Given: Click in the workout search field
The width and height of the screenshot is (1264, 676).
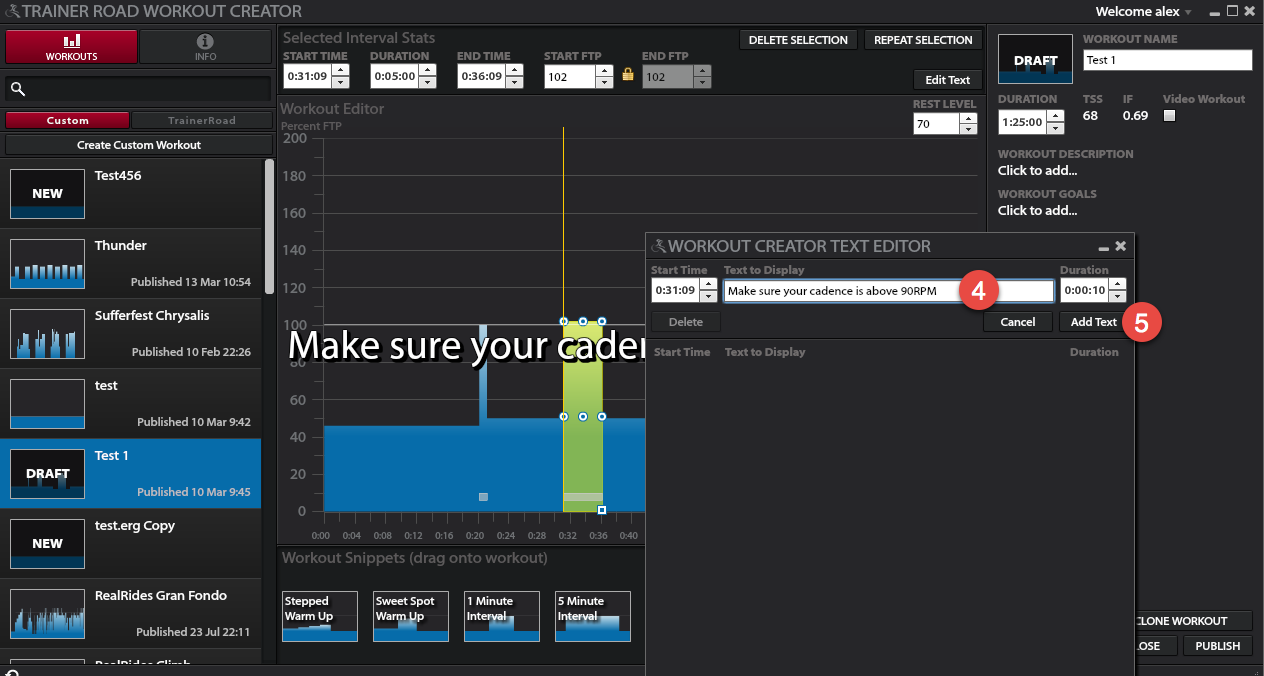Looking at the screenshot, I should [138, 89].
